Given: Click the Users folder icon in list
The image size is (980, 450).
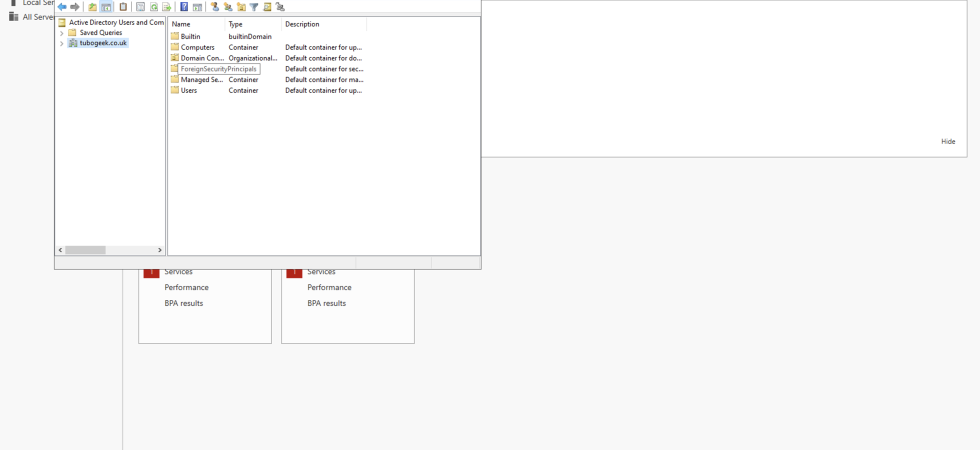Looking at the screenshot, I should pos(175,90).
